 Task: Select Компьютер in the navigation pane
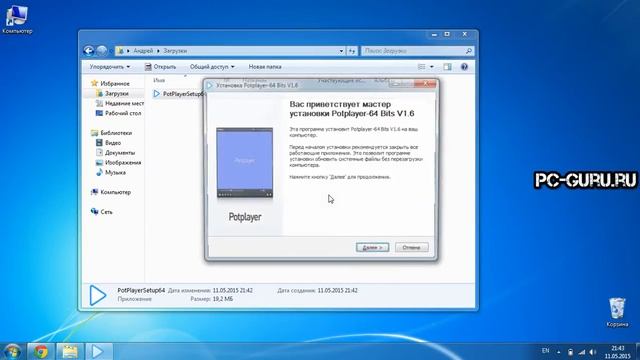(x=111, y=192)
